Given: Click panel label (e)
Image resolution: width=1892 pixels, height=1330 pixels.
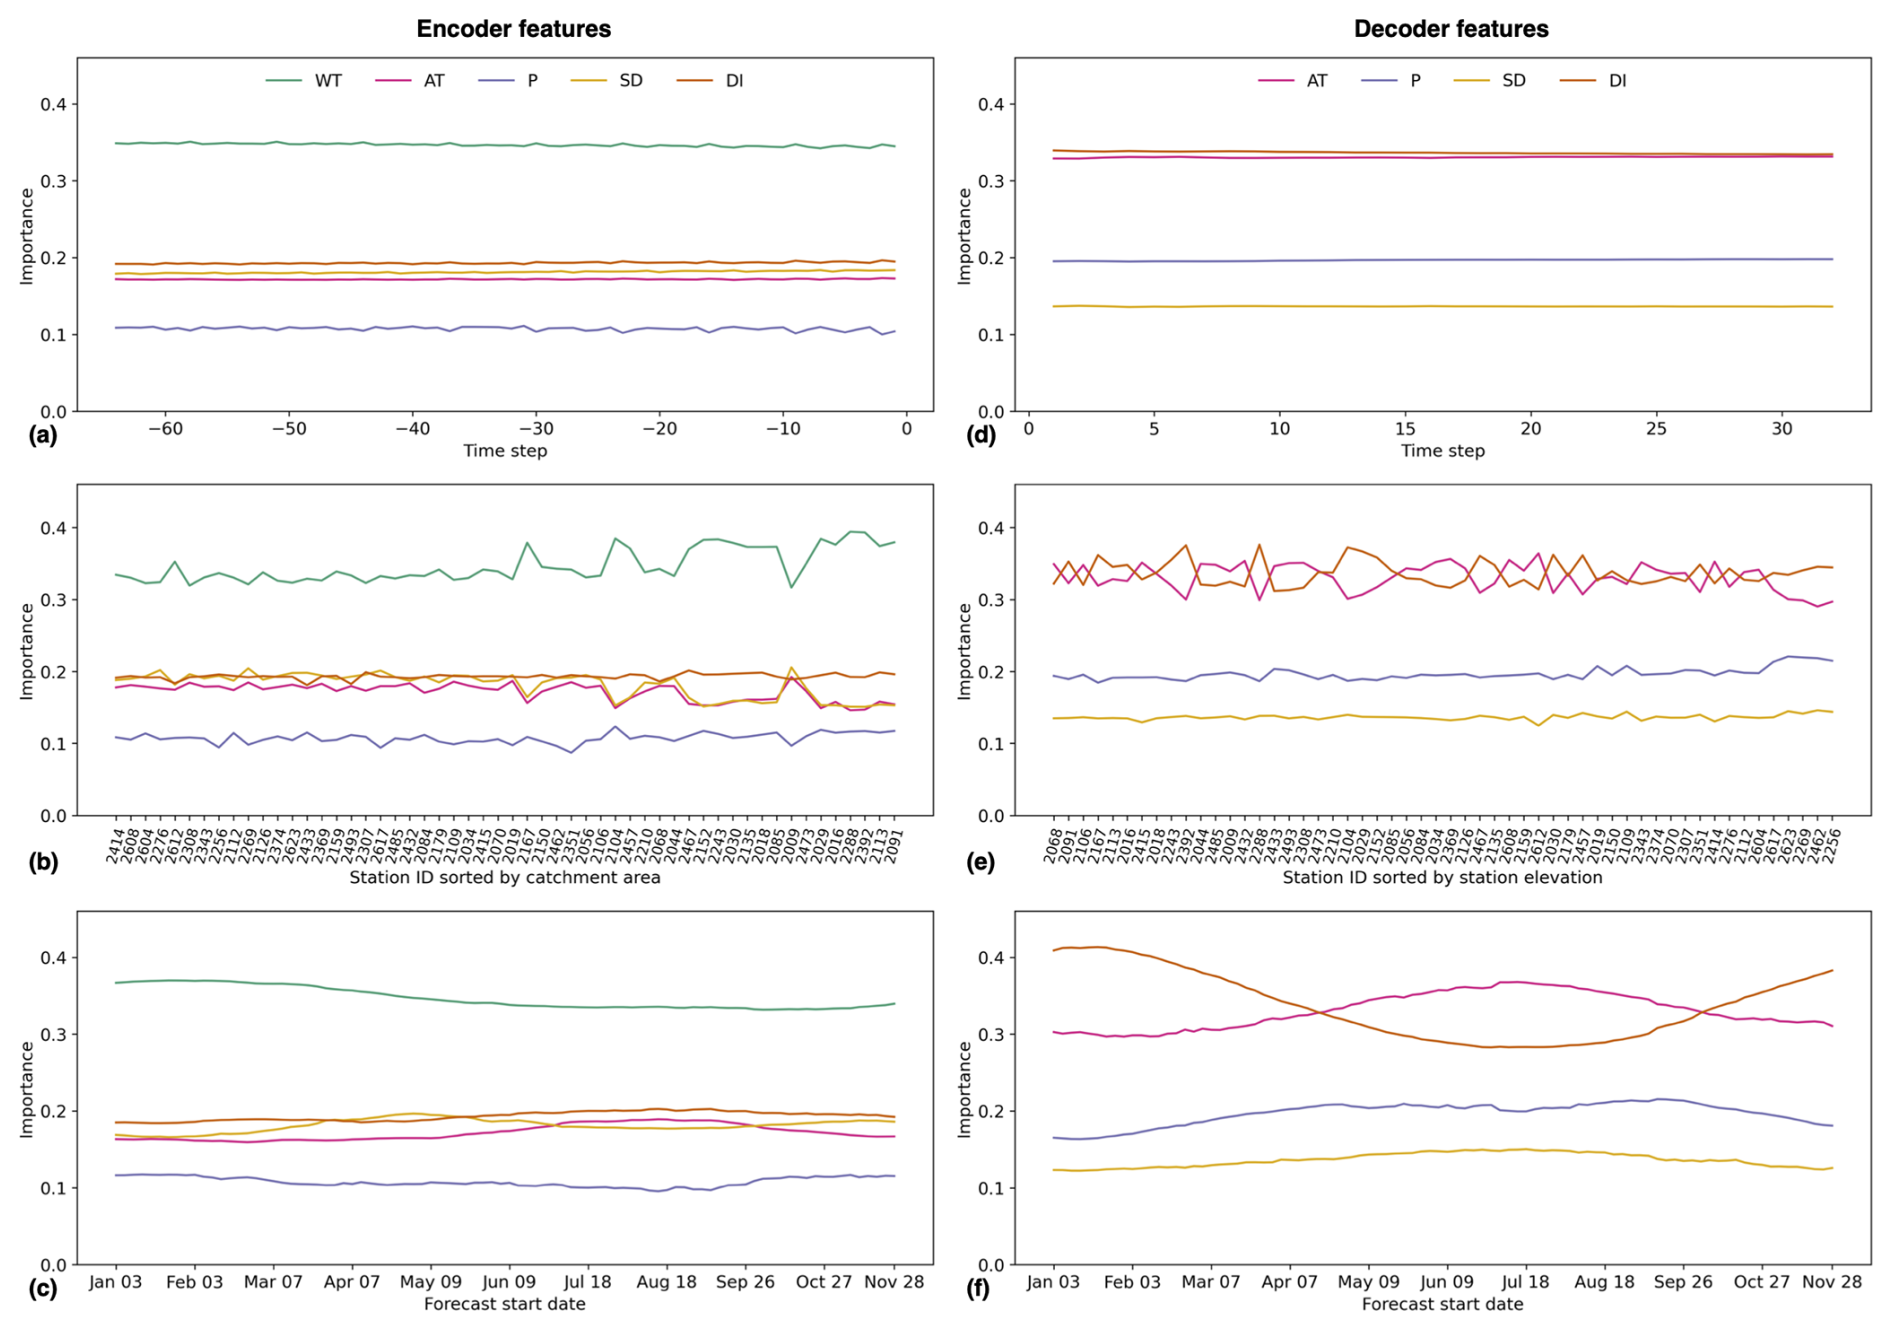Looking at the screenshot, I should [x=980, y=862].
